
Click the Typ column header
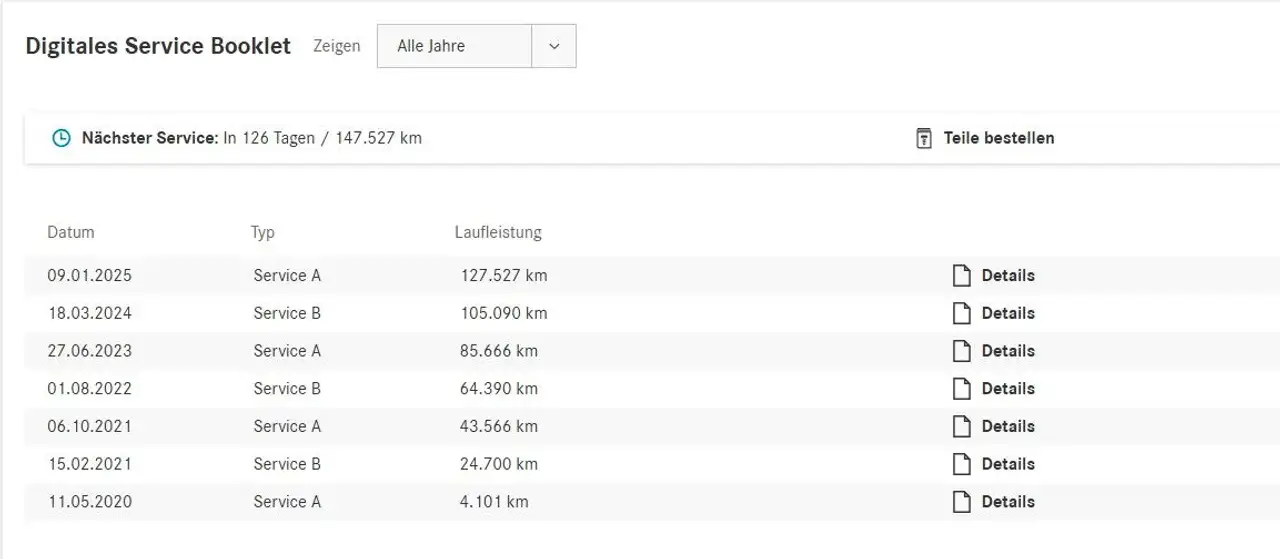click(262, 233)
